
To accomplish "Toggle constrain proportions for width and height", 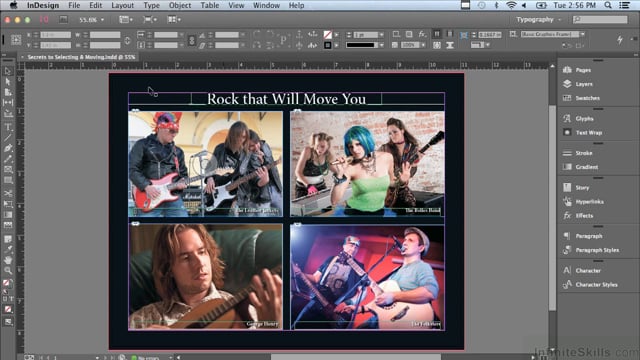I will pos(127,40).
